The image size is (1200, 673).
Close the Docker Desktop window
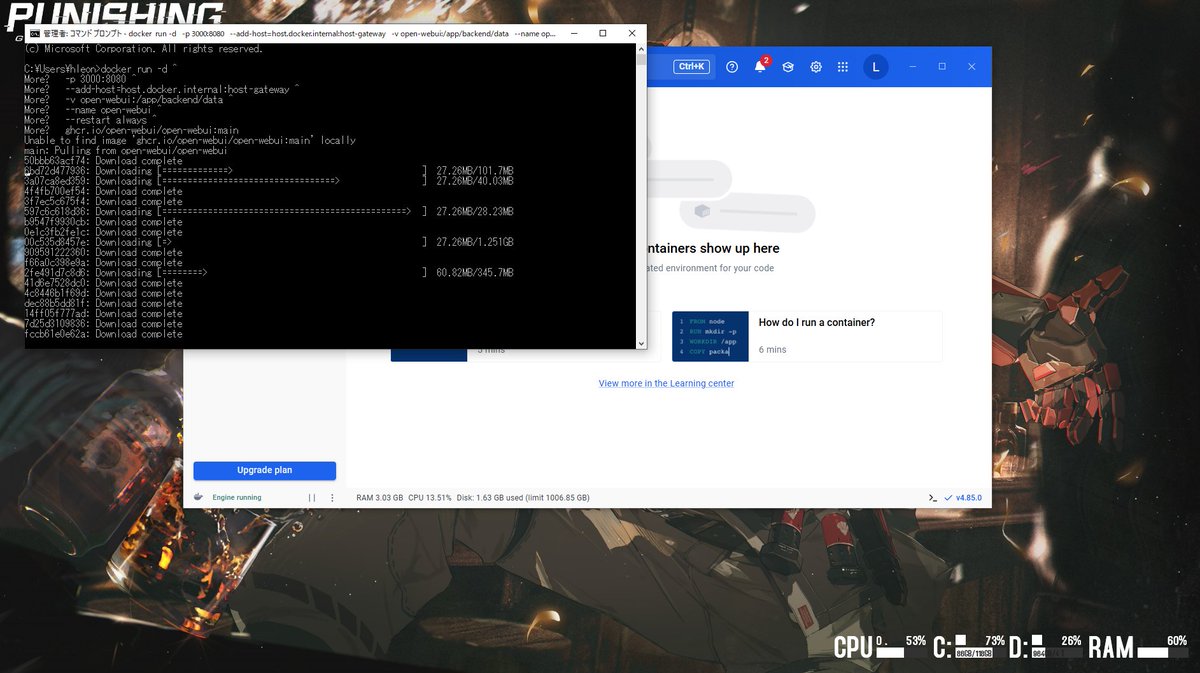coord(972,67)
